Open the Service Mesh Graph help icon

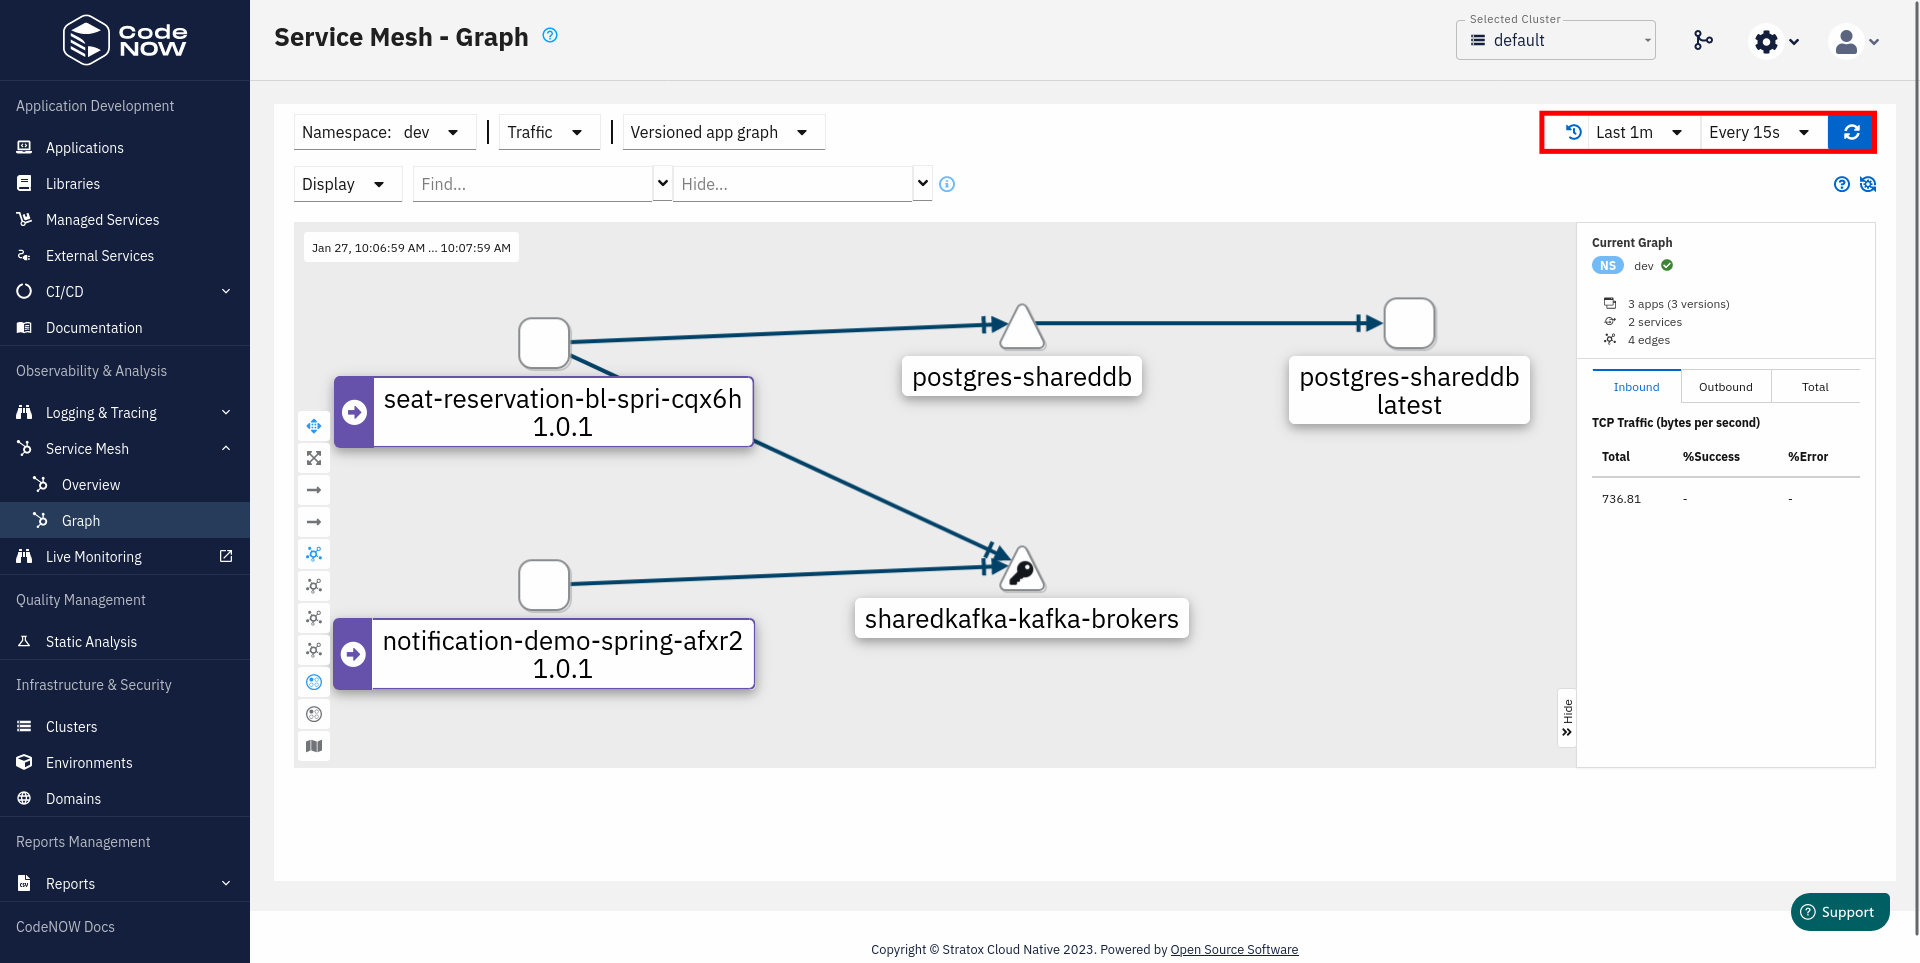point(550,35)
